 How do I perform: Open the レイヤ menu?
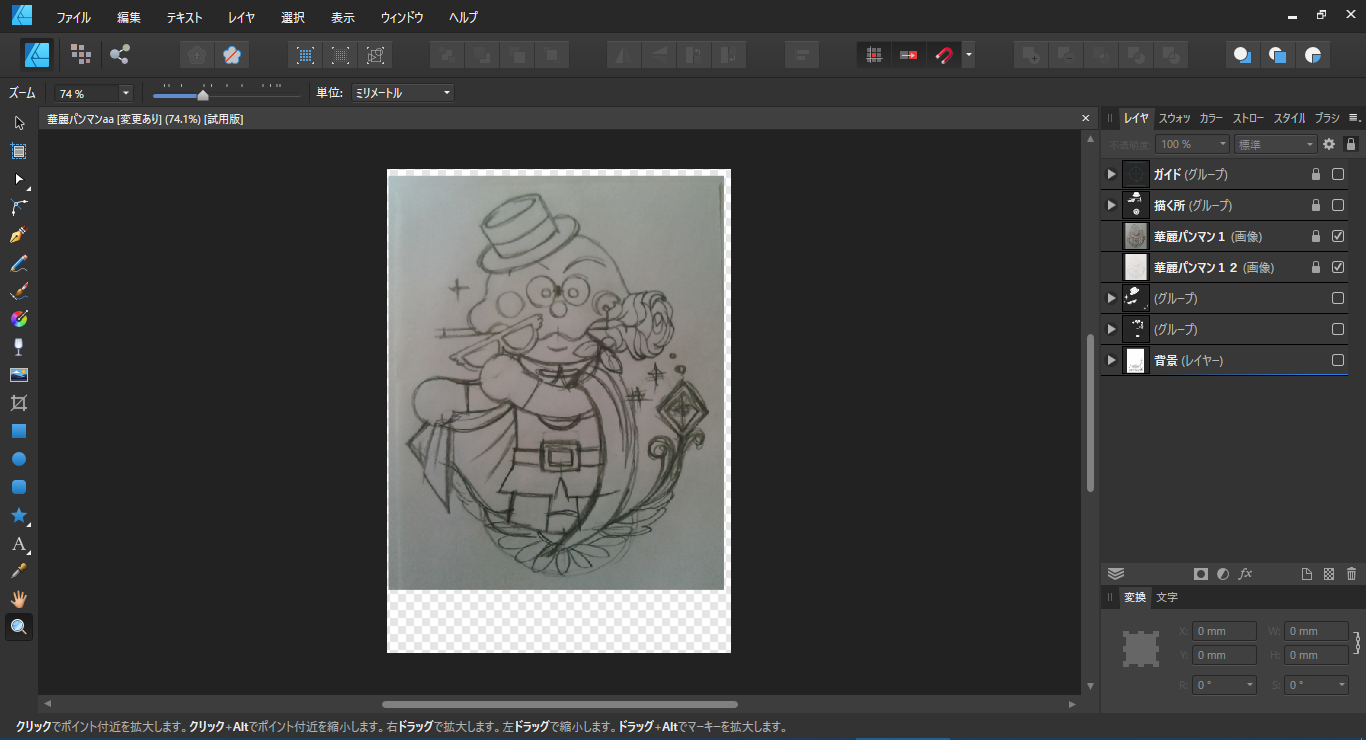[x=241, y=17]
